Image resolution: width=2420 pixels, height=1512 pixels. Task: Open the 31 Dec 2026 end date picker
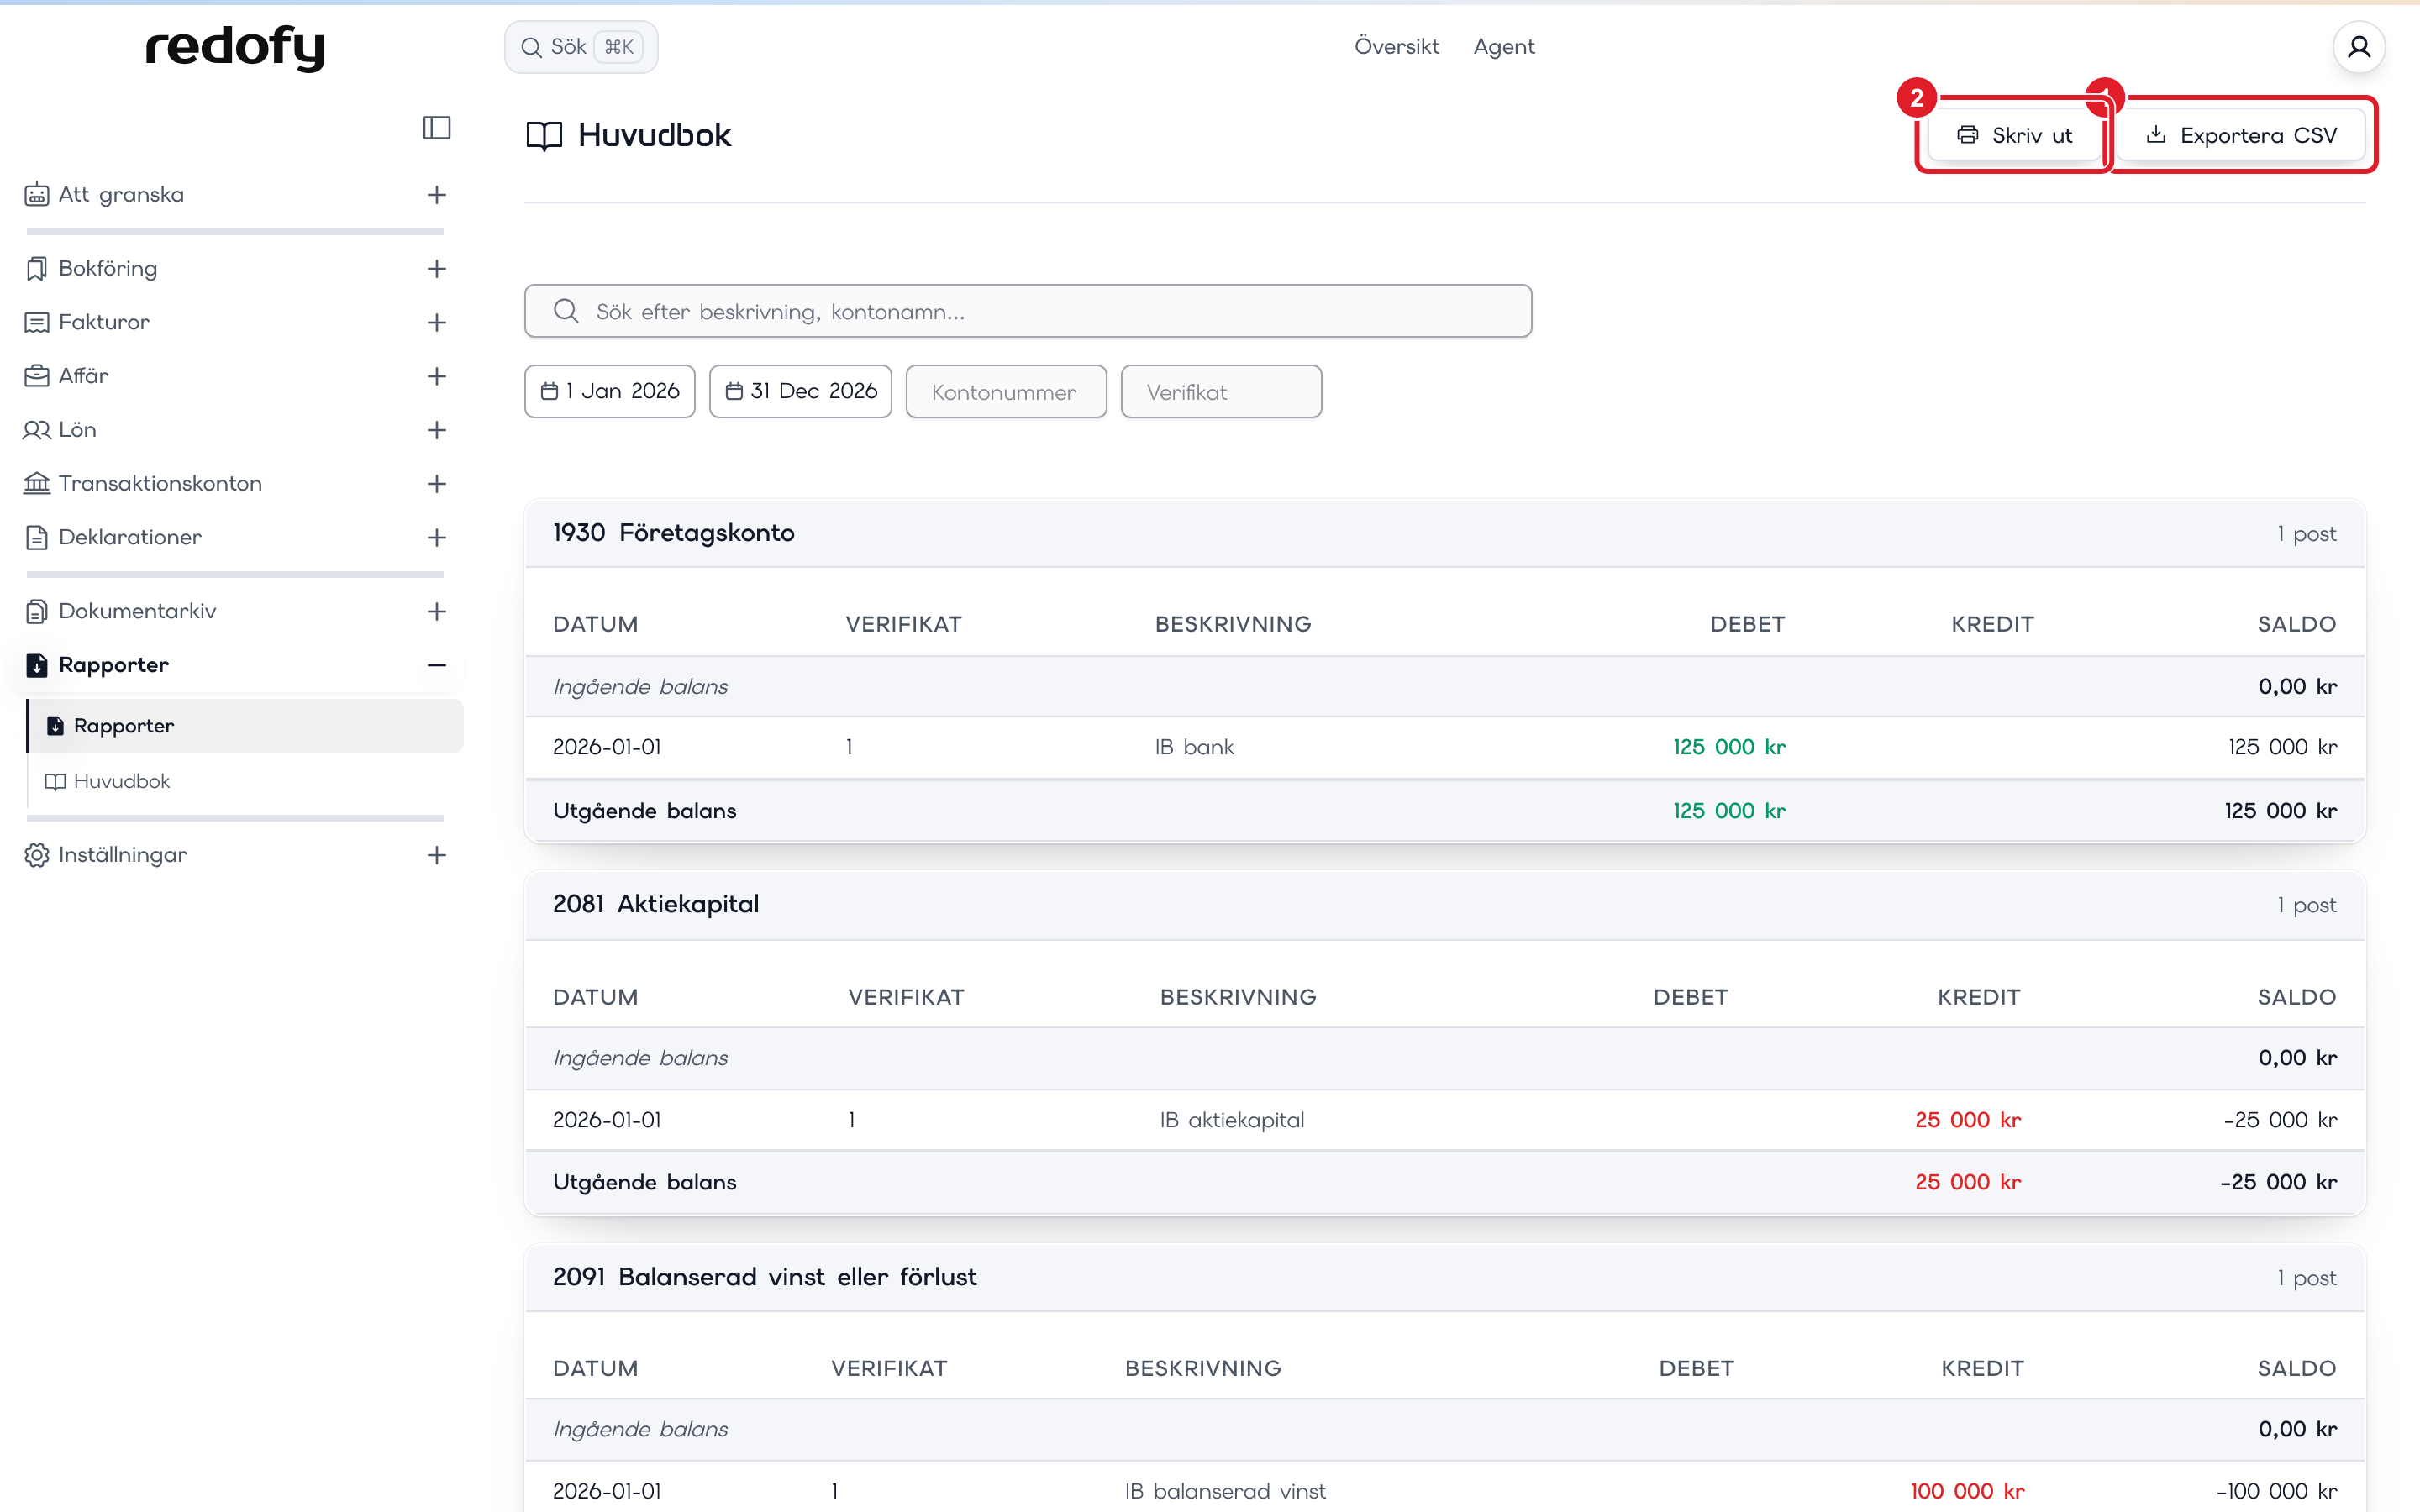point(801,391)
